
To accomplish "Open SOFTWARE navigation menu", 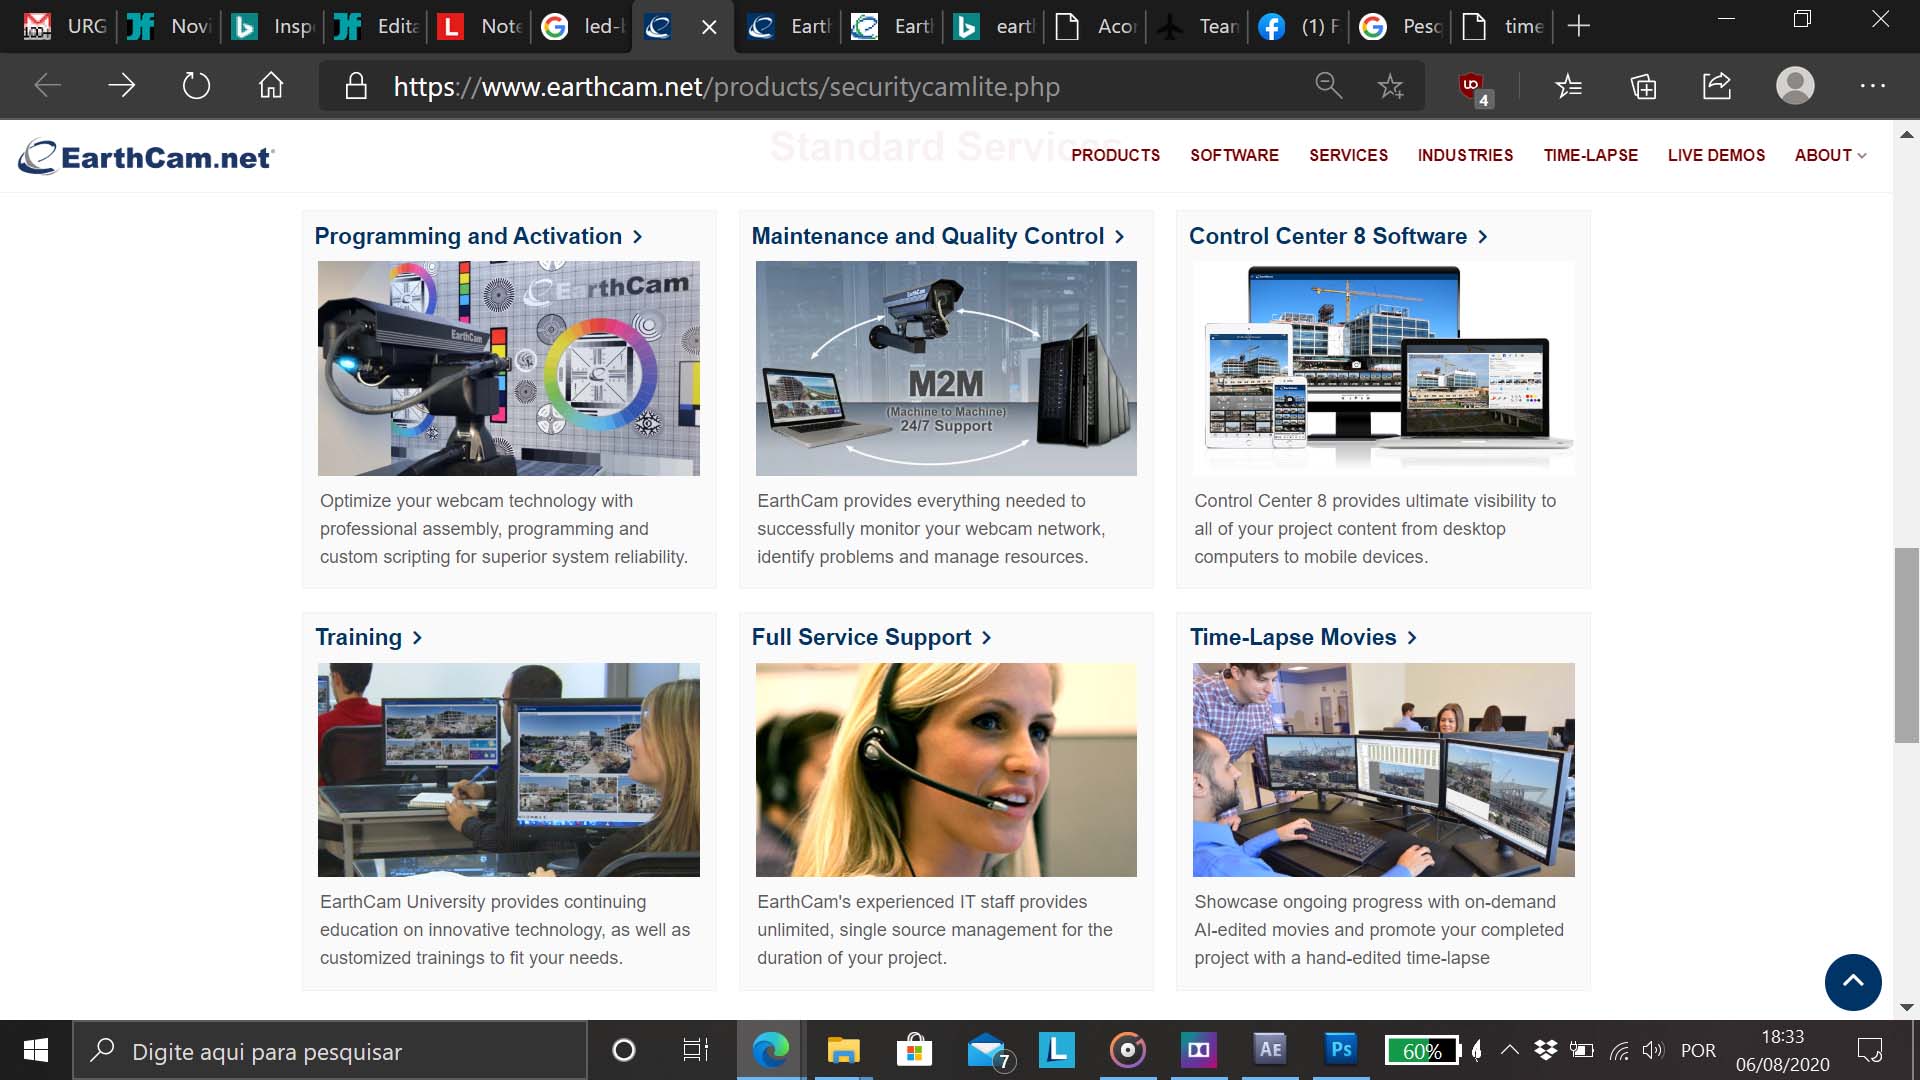I will (x=1234, y=155).
